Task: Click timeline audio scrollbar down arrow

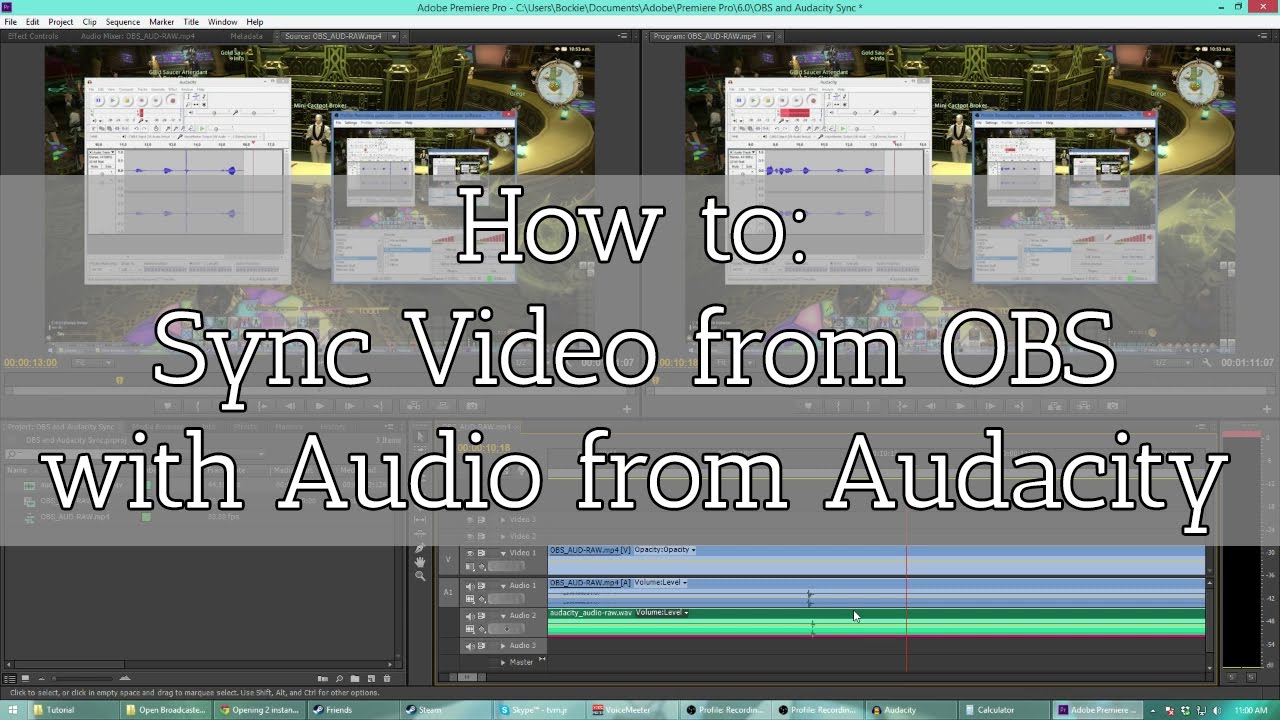Action: click(x=1211, y=667)
